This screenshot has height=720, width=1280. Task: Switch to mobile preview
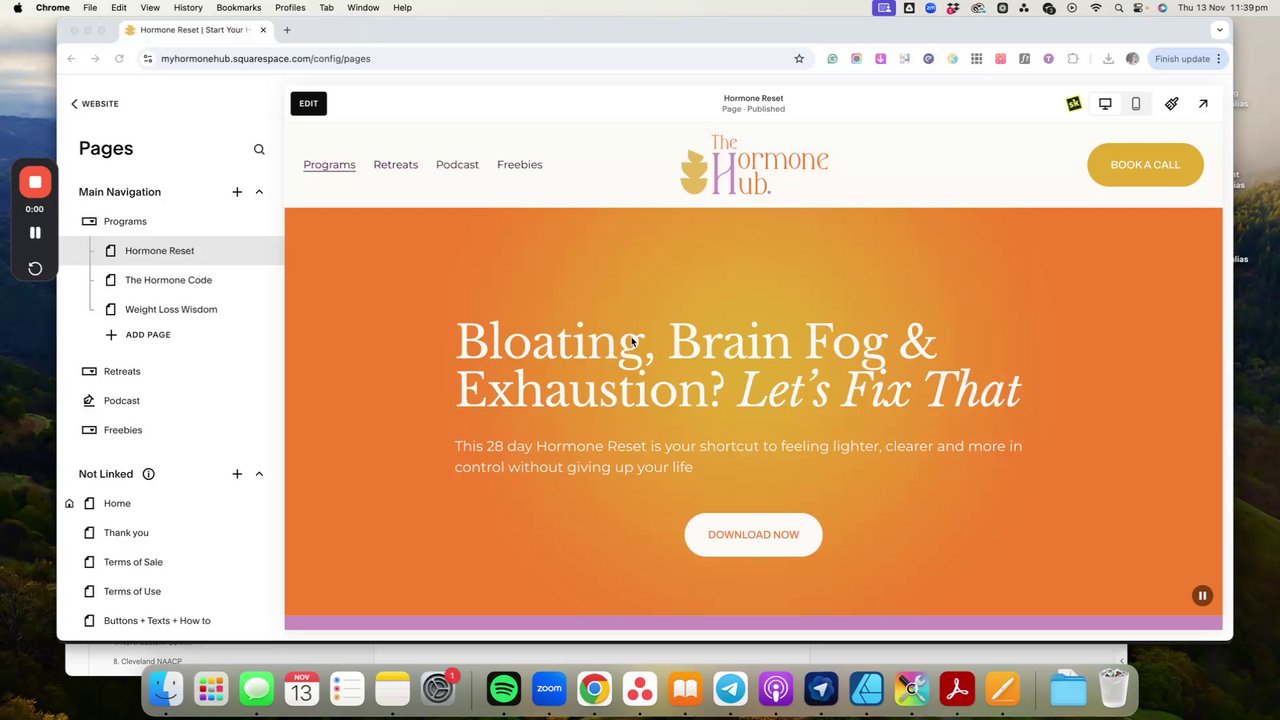[x=1136, y=104]
